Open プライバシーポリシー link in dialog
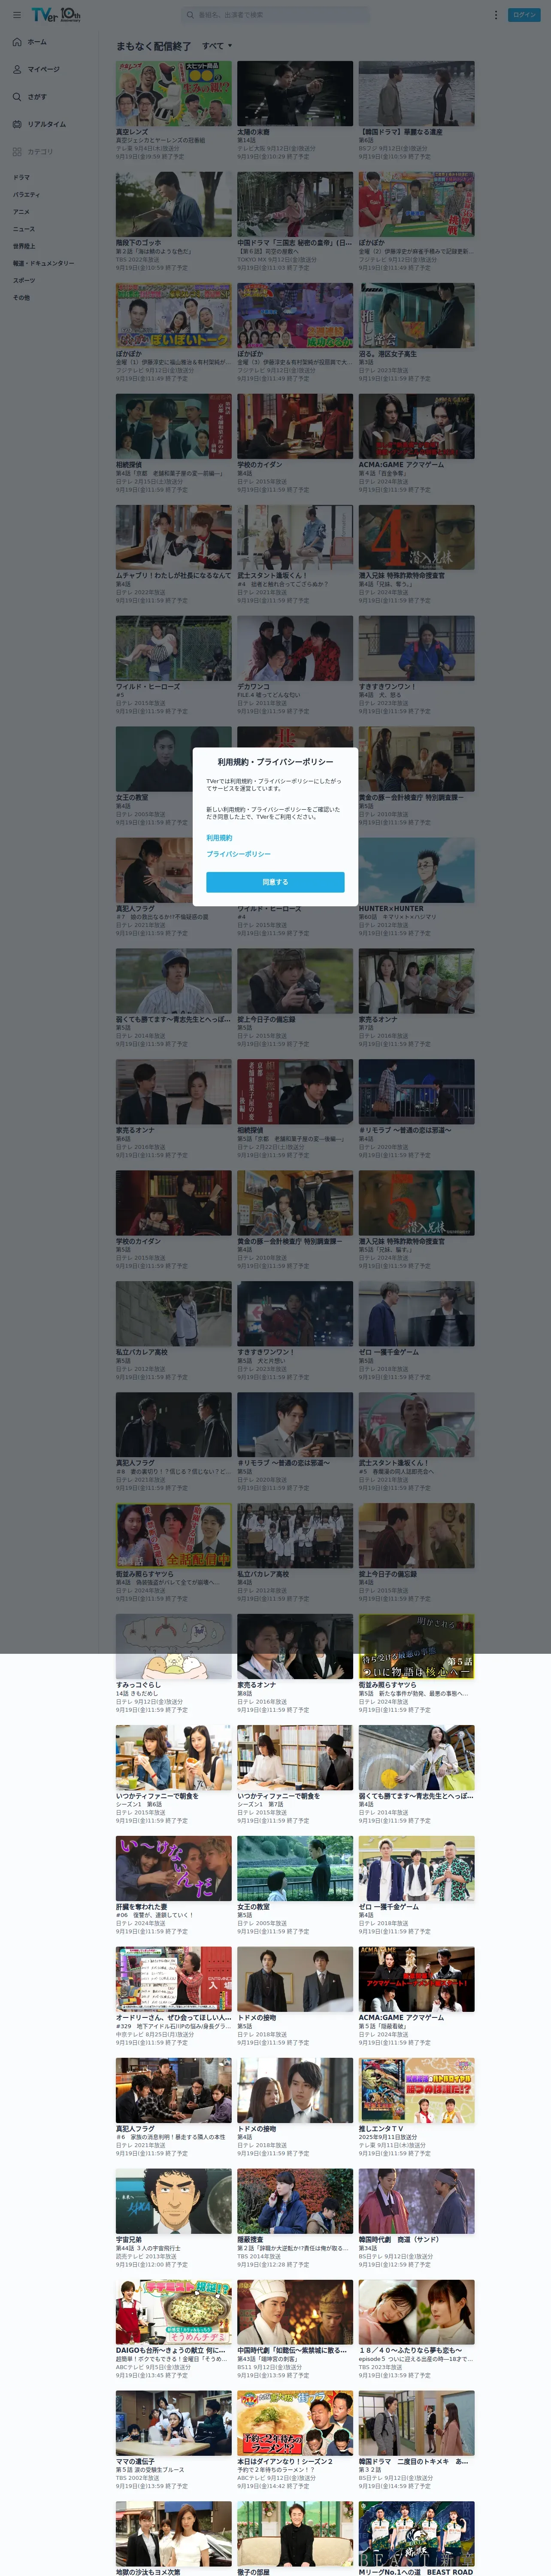The image size is (551, 2576). tap(238, 854)
